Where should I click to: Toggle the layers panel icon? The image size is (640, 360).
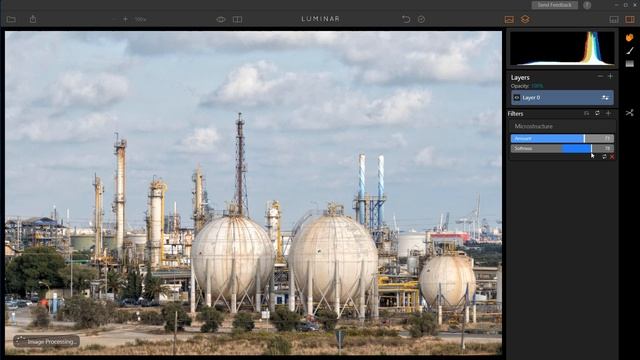coord(525,19)
